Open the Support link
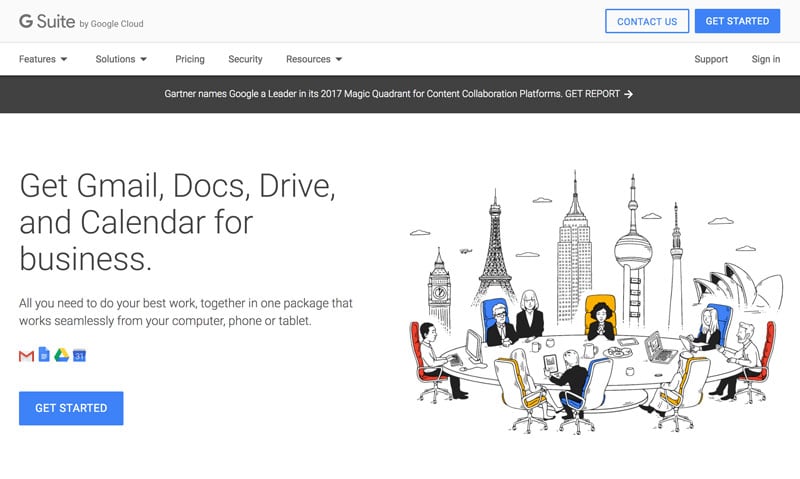Viewport: 800px width, 479px height. pos(711,59)
